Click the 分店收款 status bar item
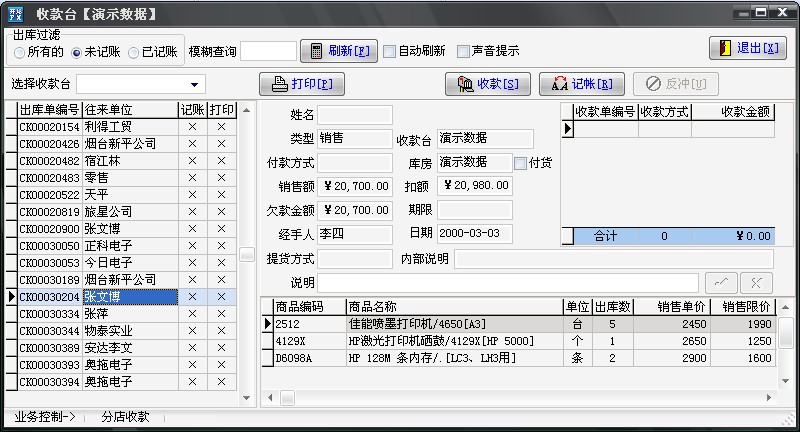This screenshot has height=432, width=800. click(x=125, y=417)
